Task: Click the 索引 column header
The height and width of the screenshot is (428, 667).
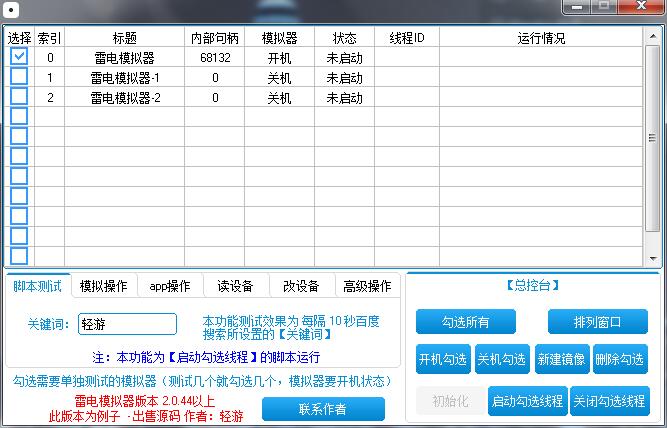Action: (x=49, y=38)
